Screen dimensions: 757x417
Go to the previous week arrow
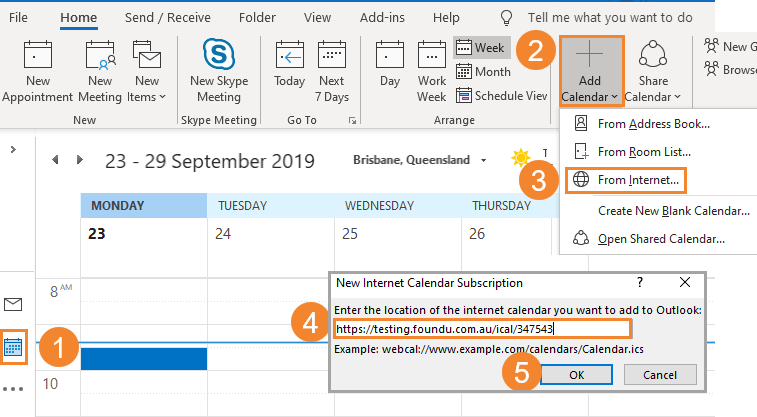pyautogui.click(x=55, y=160)
